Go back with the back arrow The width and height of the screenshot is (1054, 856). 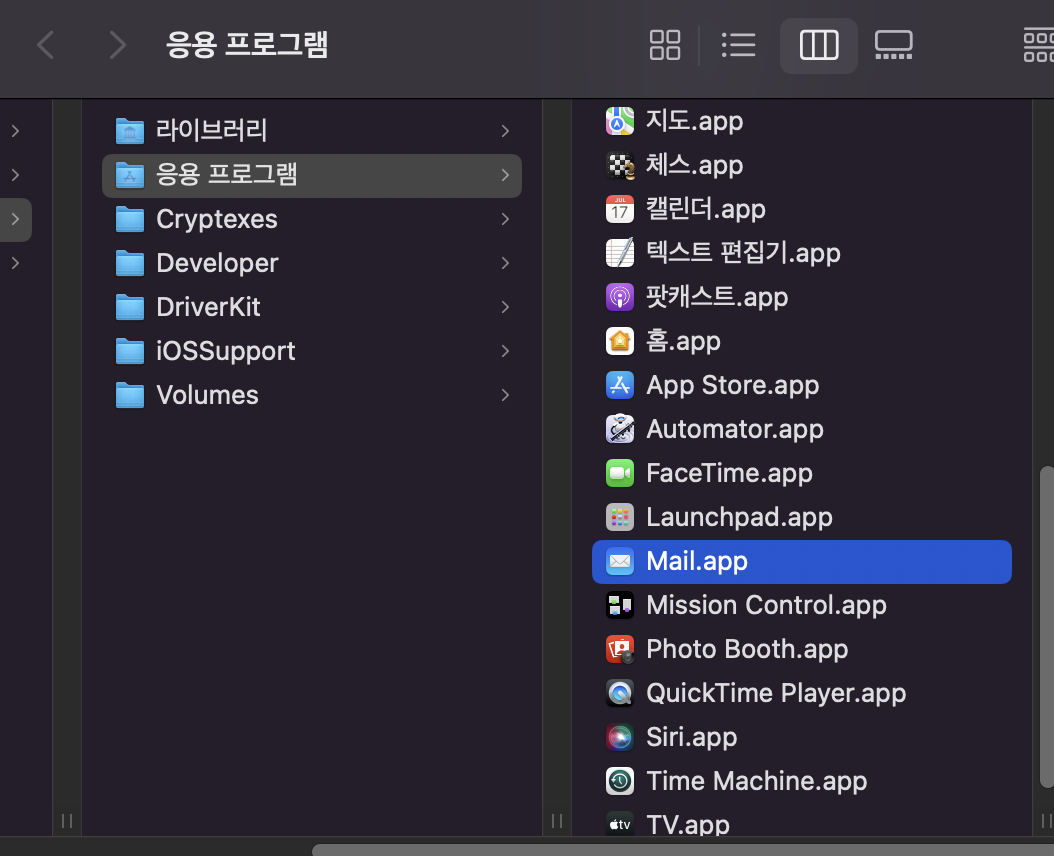46,45
